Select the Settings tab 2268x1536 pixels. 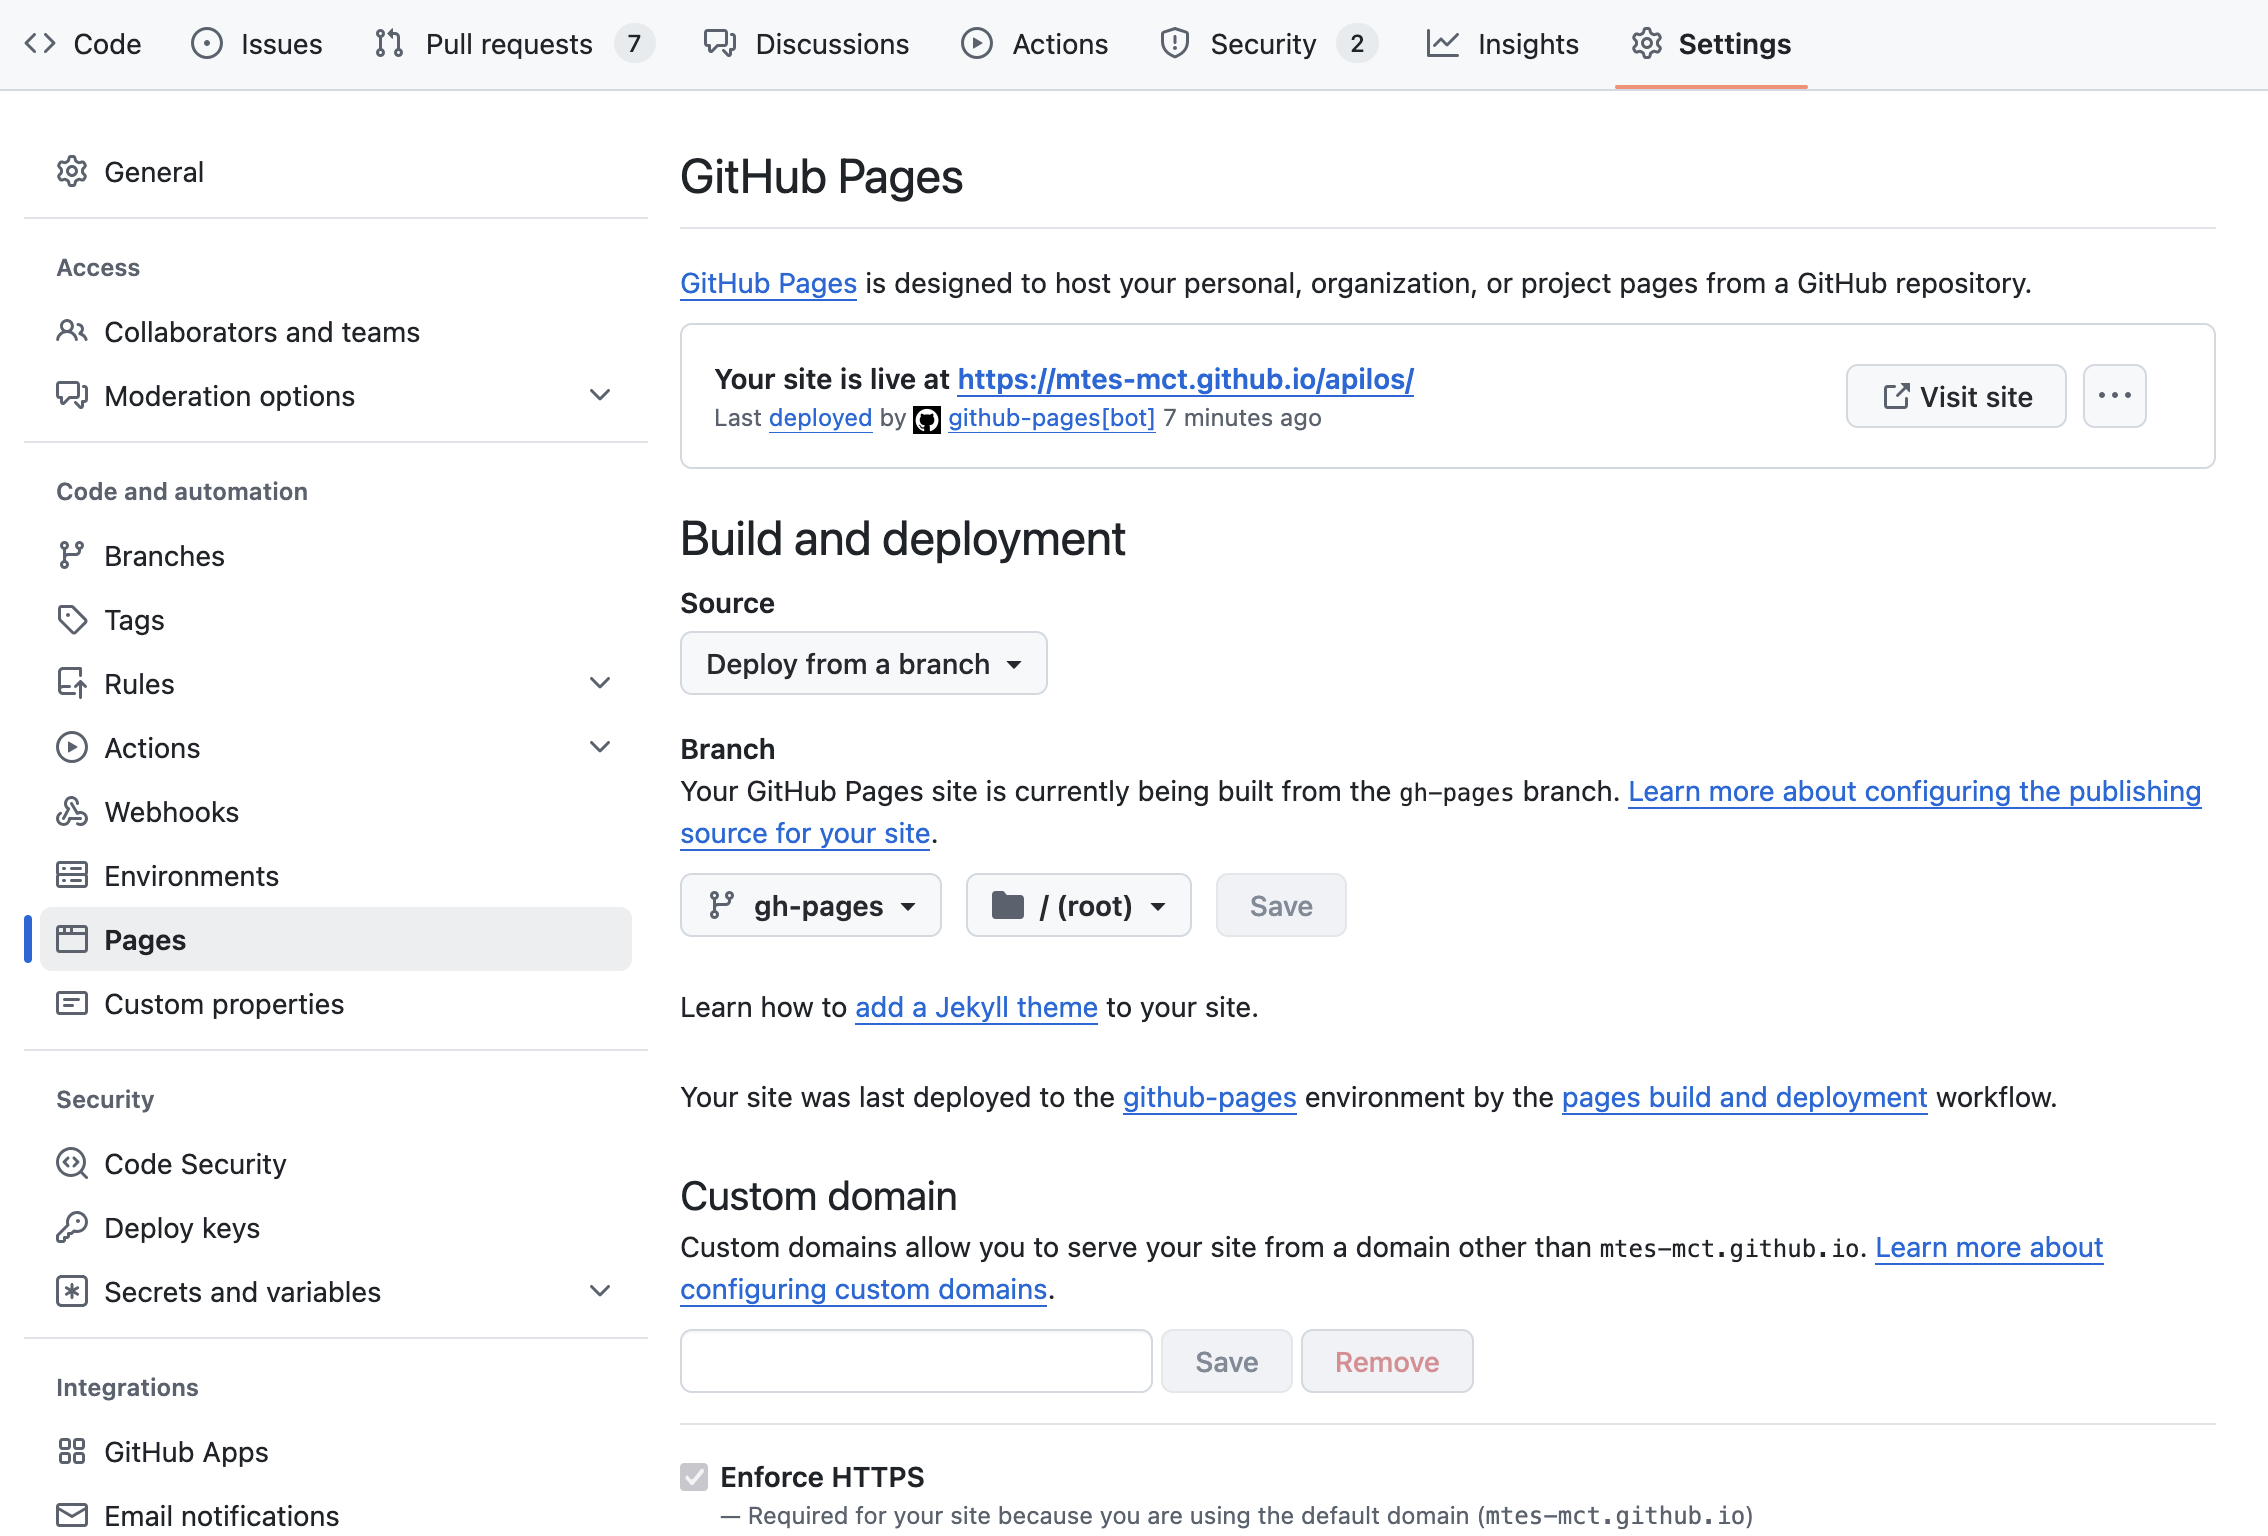coord(1711,44)
